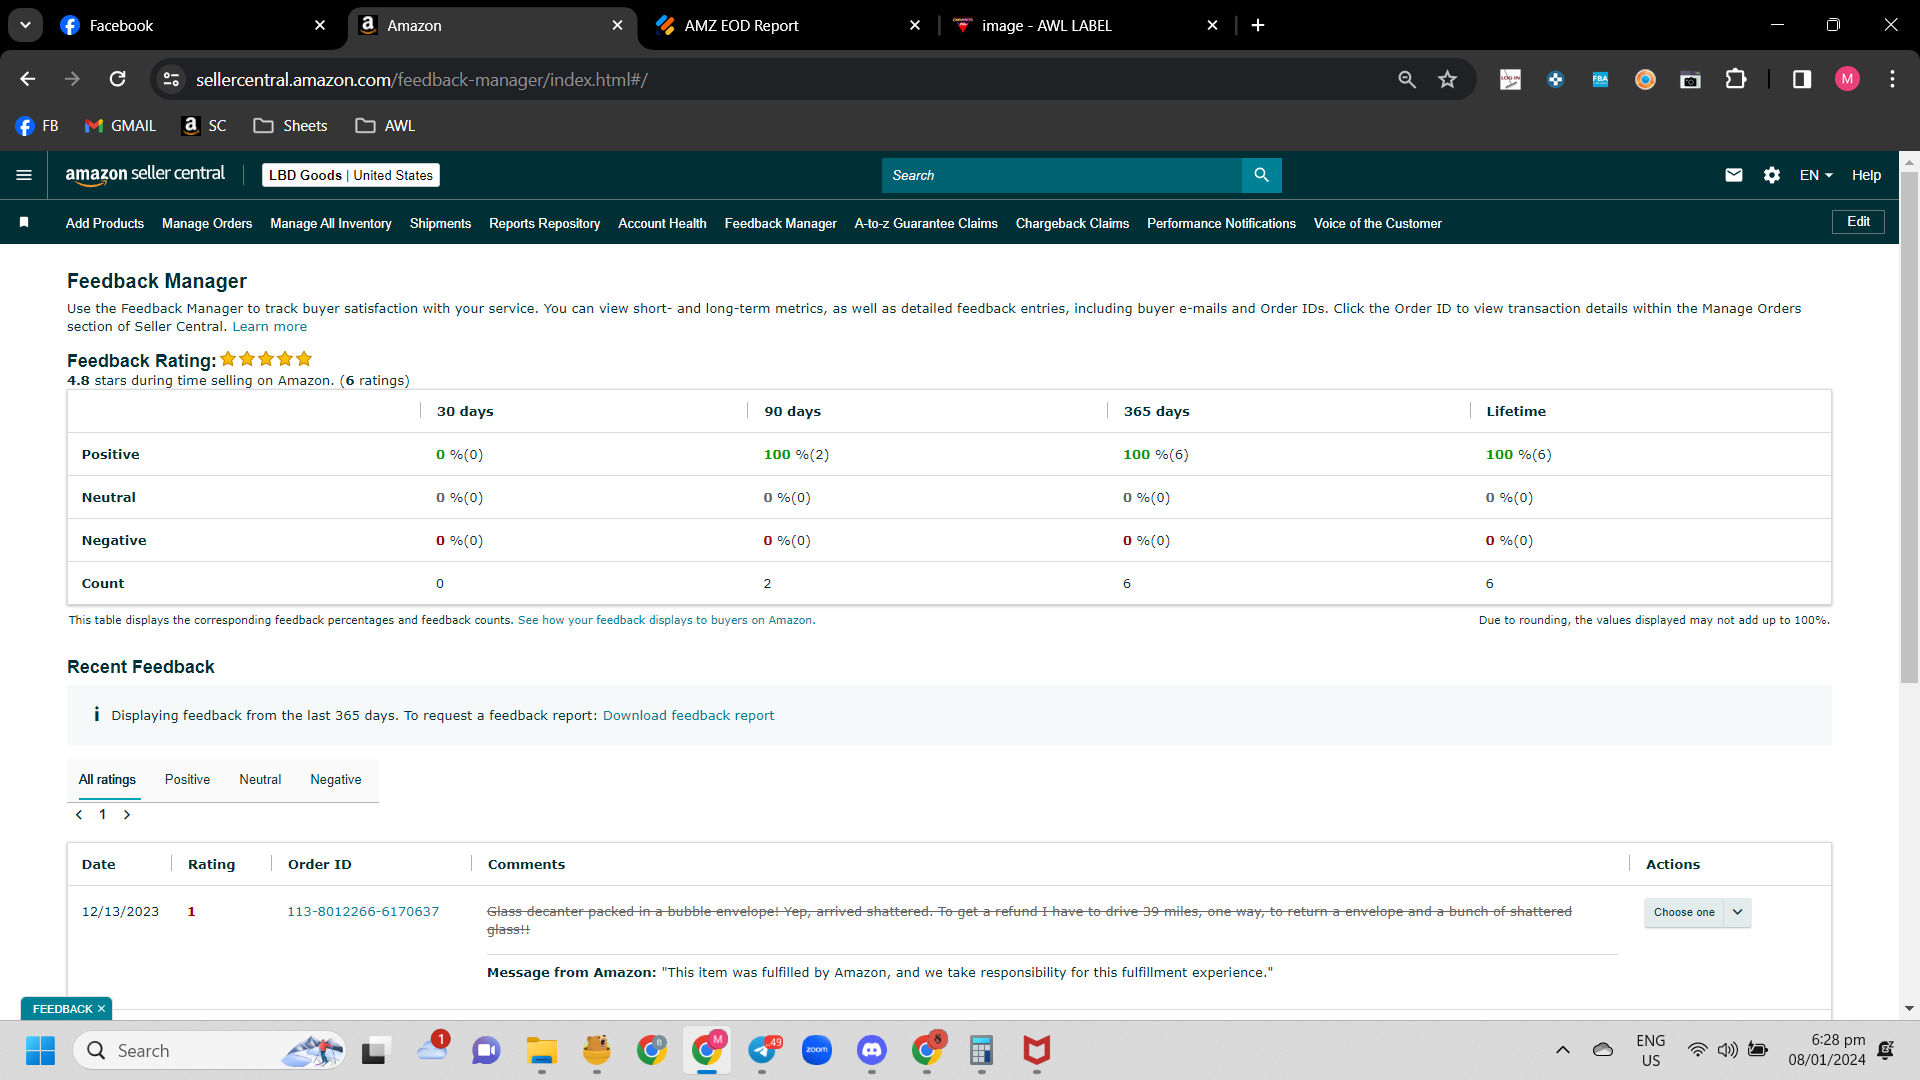The image size is (1920, 1080).
Task: Open Performance Notifications
Action: 1221,223
